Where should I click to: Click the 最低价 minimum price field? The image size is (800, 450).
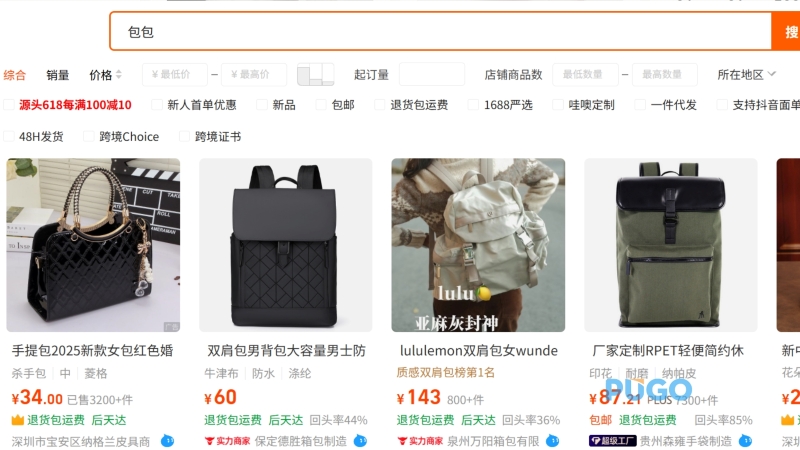pos(175,74)
